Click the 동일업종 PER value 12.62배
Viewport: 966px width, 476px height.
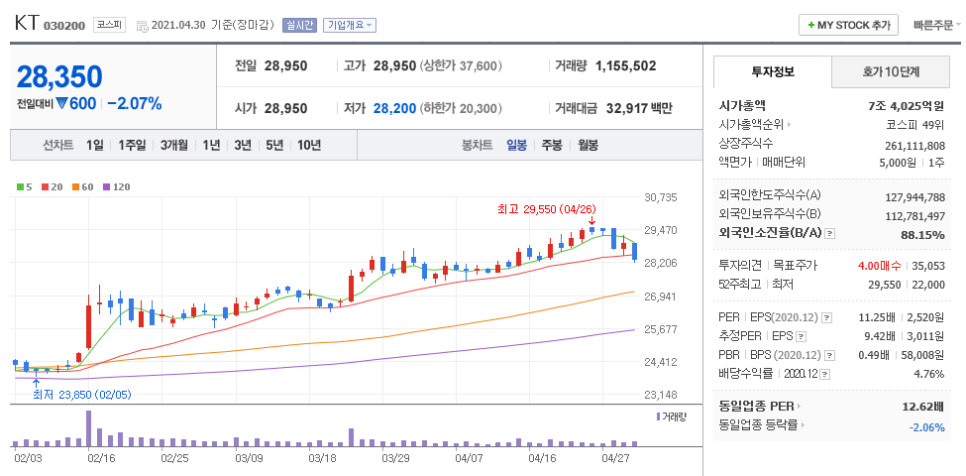(921, 406)
